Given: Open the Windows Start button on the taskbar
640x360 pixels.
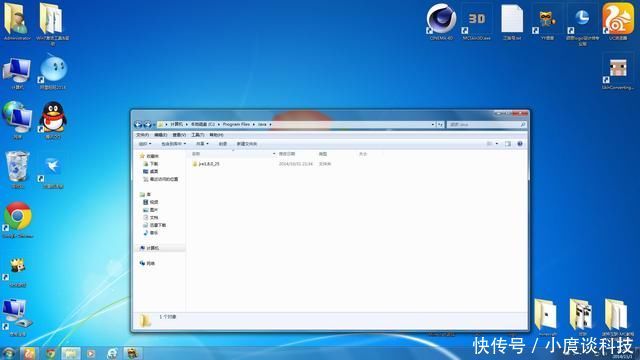Looking at the screenshot, I should click(9, 353).
